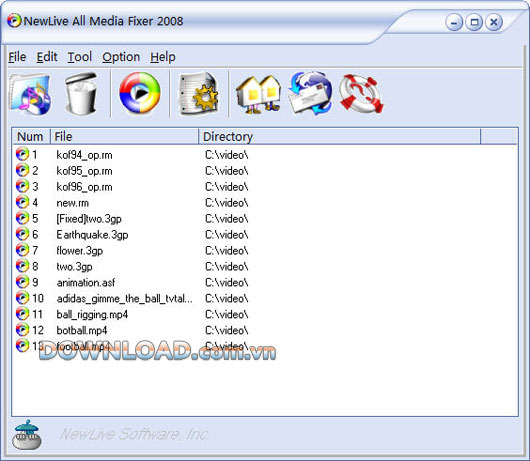Click the media icon in row 7

pos(22,250)
